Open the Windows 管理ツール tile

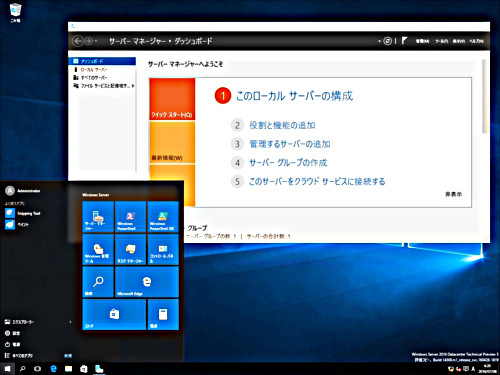[x=98, y=249]
